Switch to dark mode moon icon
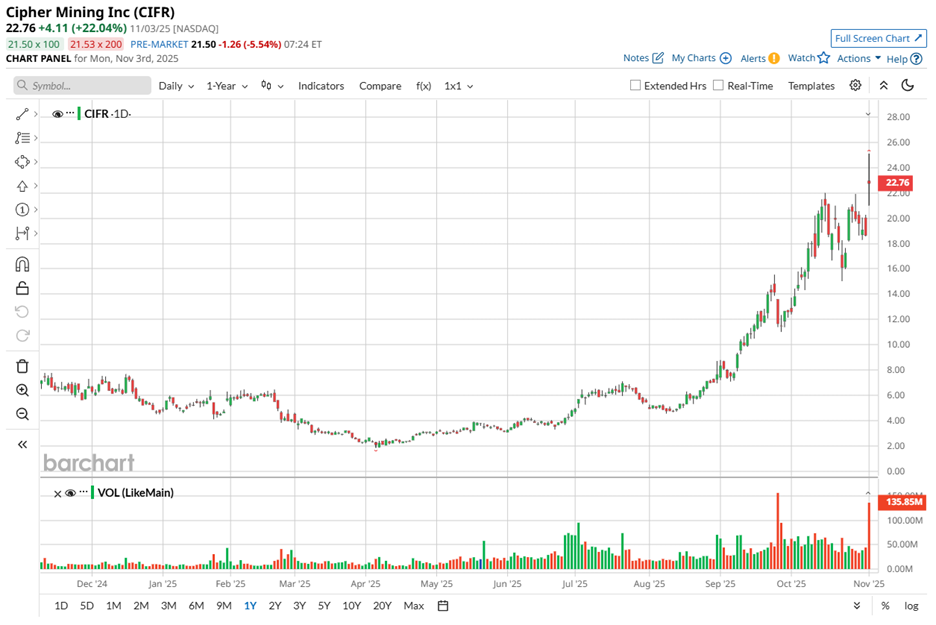936x625 pixels. [907, 85]
